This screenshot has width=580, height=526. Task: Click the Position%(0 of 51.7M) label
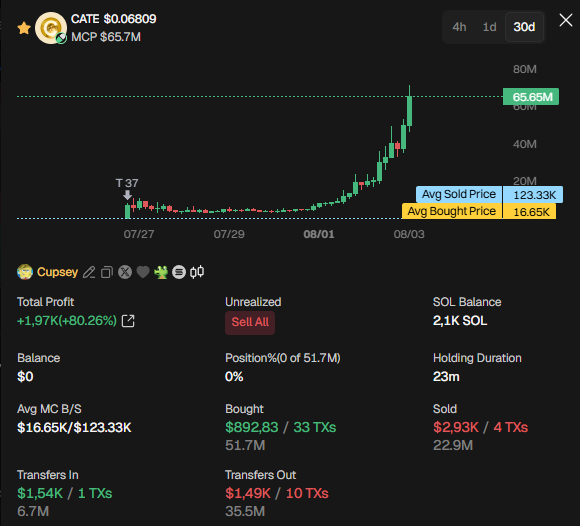tap(283, 358)
